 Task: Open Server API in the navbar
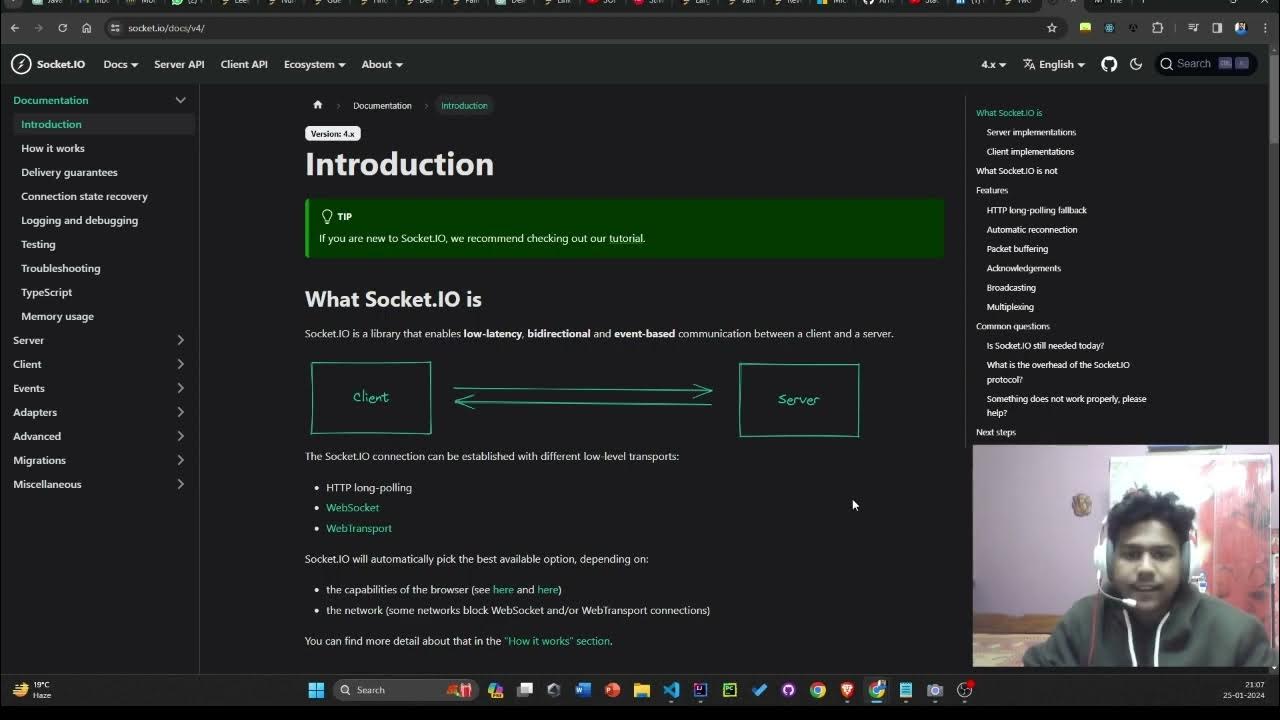click(179, 64)
